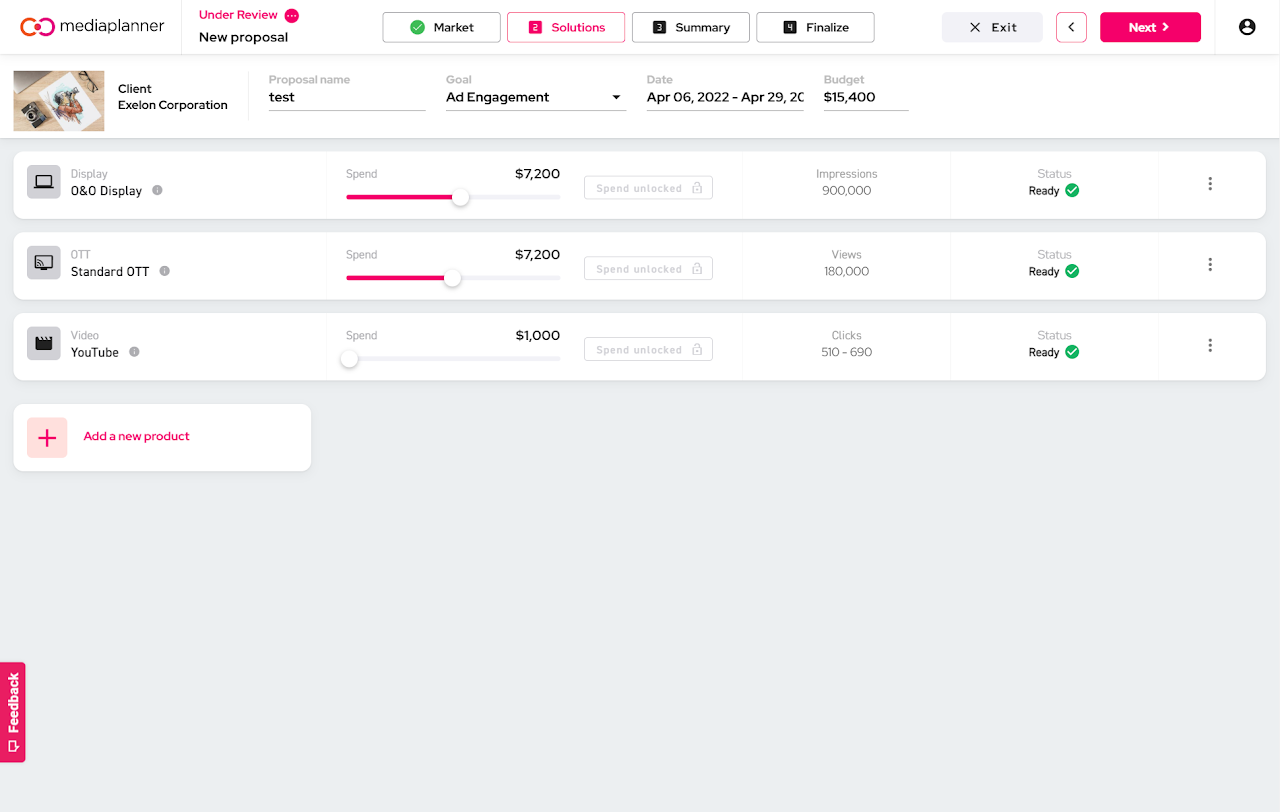The width and height of the screenshot is (1280, 812).
Task: Click the plus icon to add product
Action: (47, 438)
